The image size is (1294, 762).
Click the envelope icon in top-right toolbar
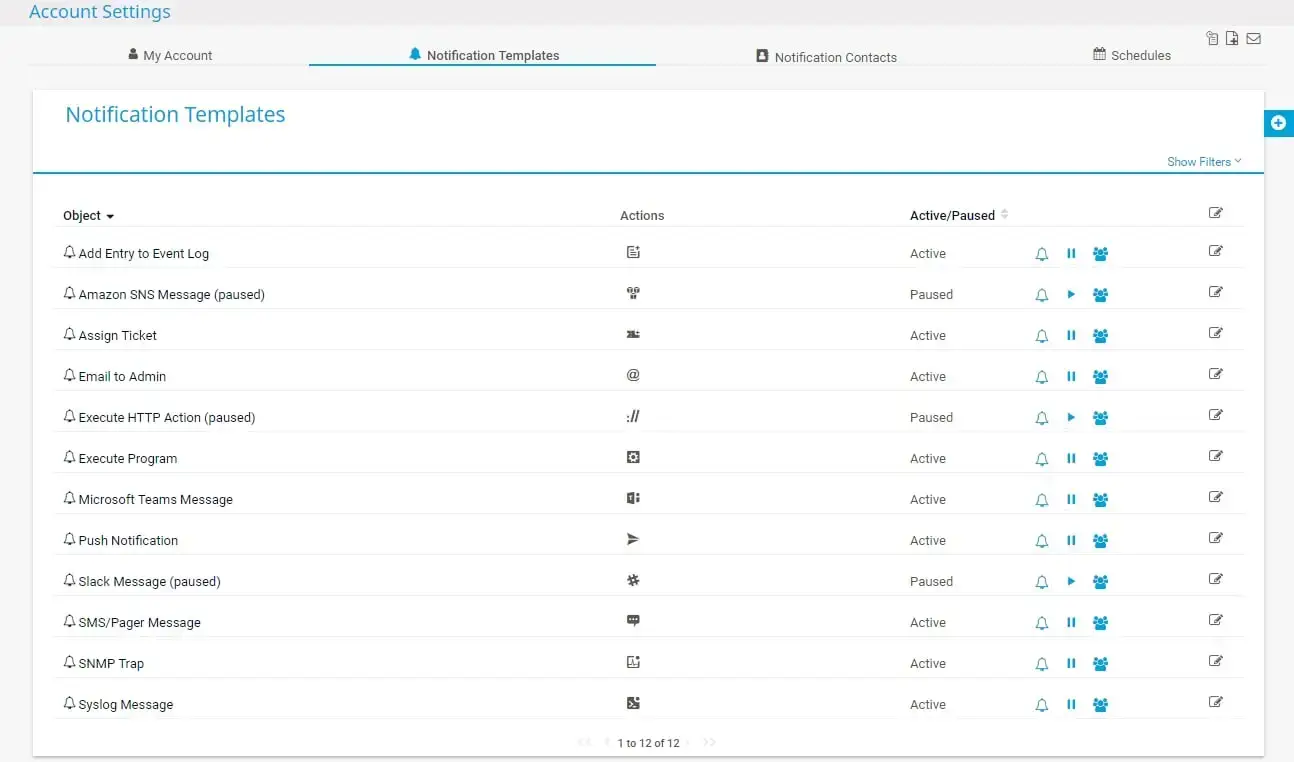(x=1253, y=38)
